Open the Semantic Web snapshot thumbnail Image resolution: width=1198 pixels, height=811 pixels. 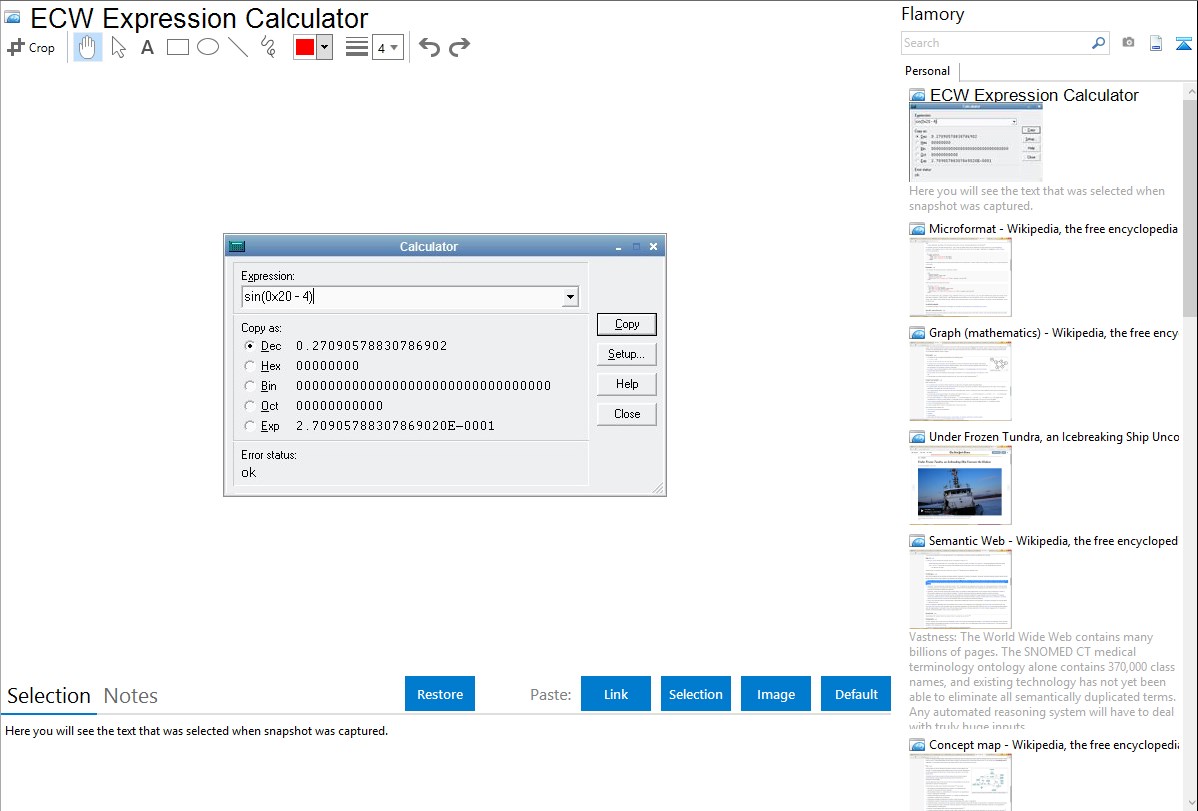point(960,589)
